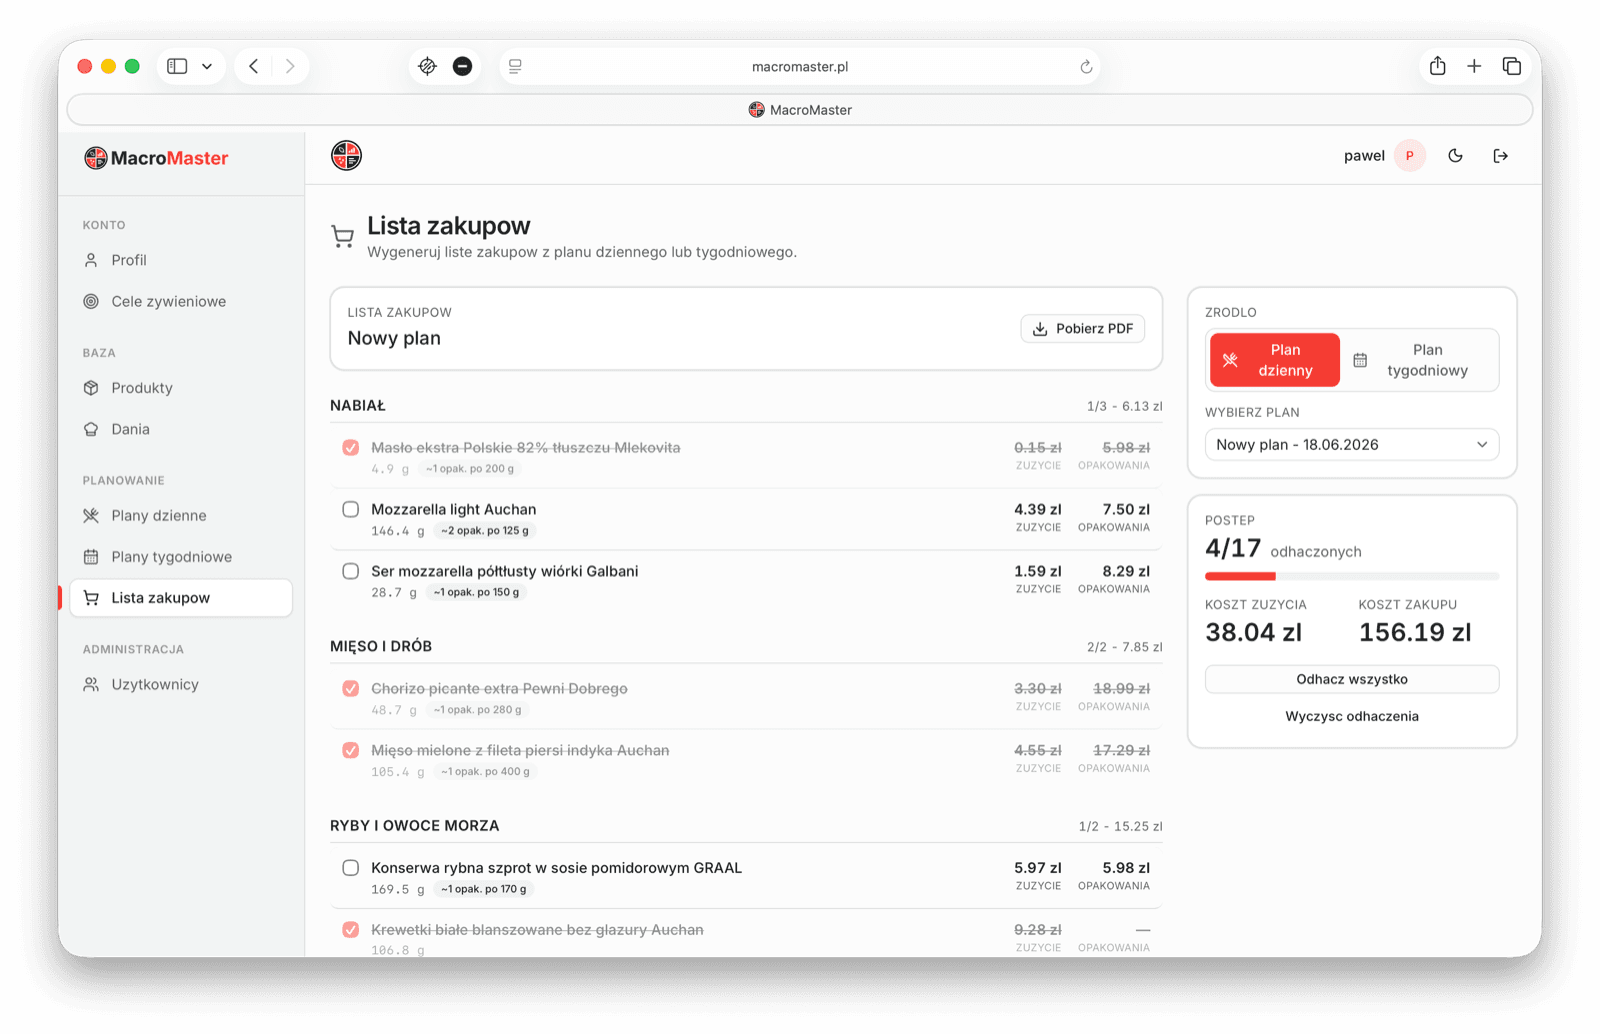Click the MacroMaster logo in the sidebar

[x=156, y=158]
